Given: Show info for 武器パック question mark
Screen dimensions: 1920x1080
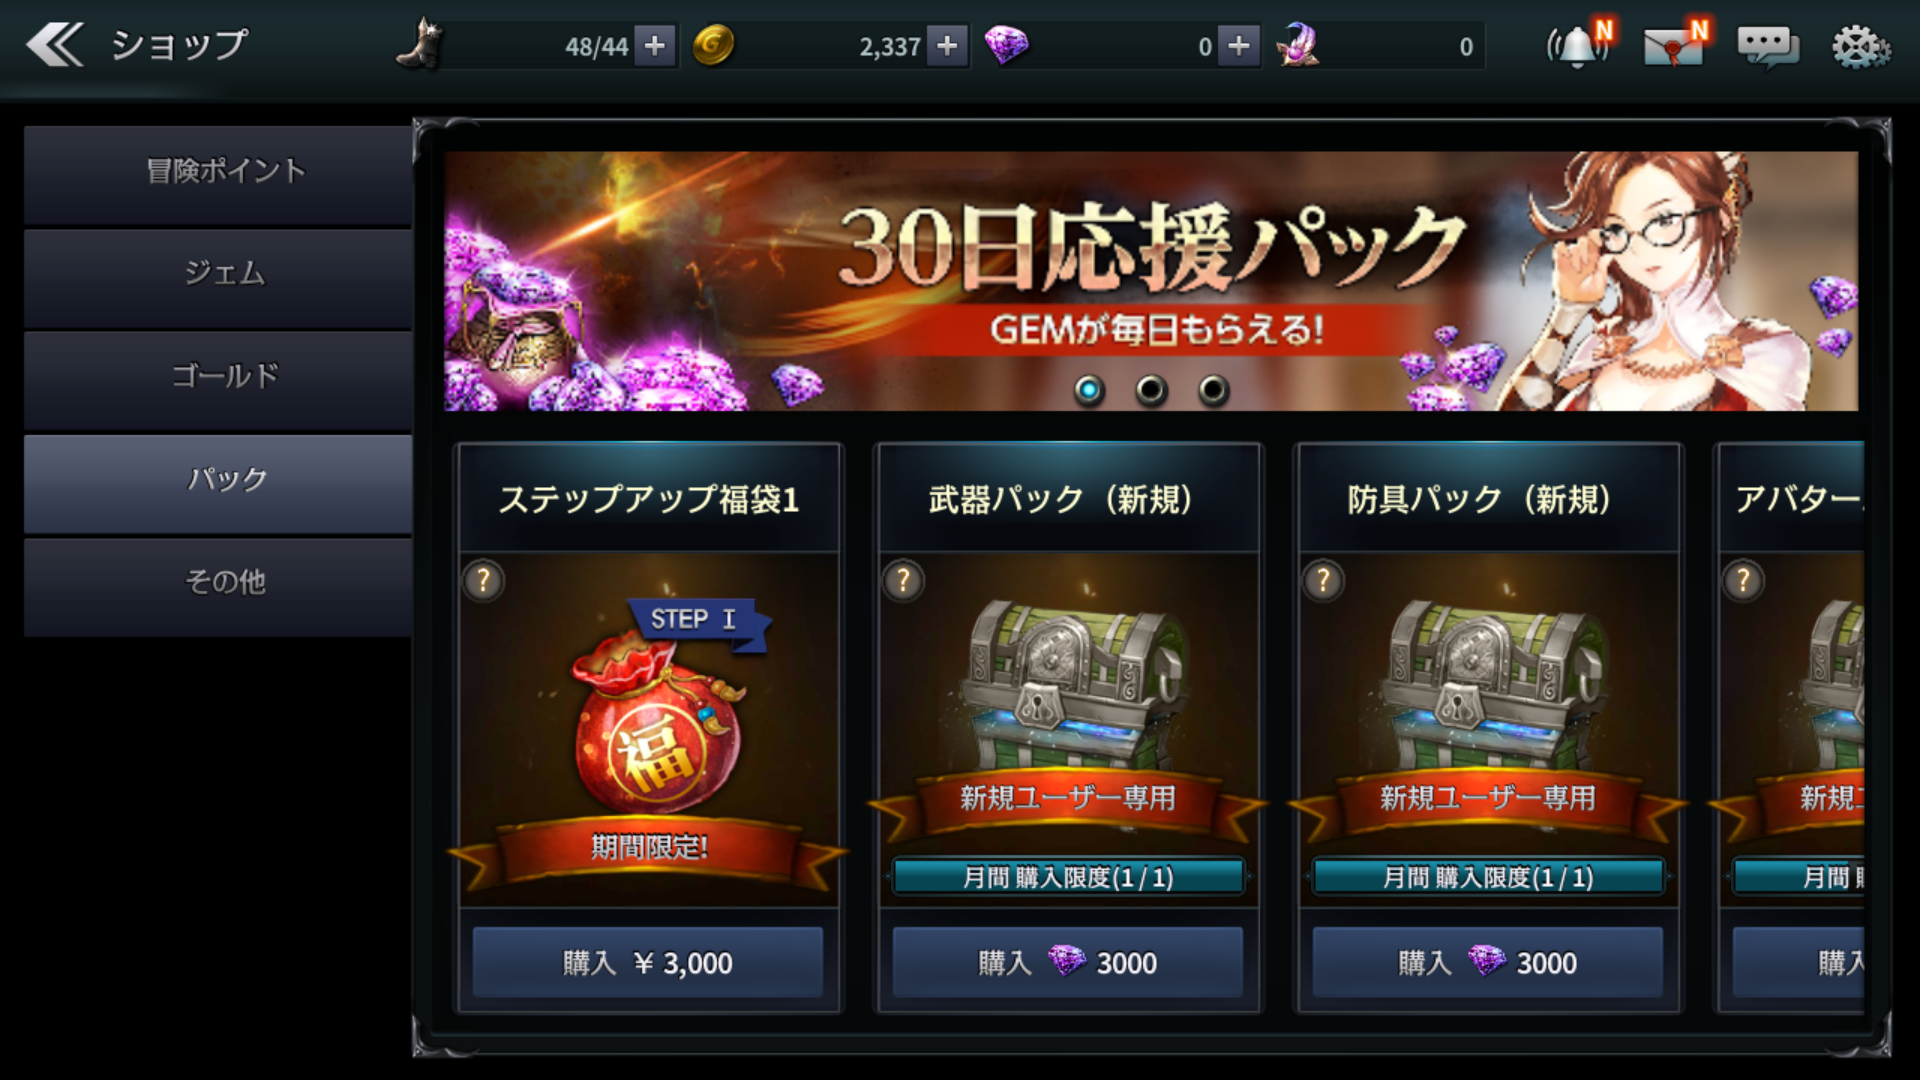Looking at the screenshot, I should 904,580.
